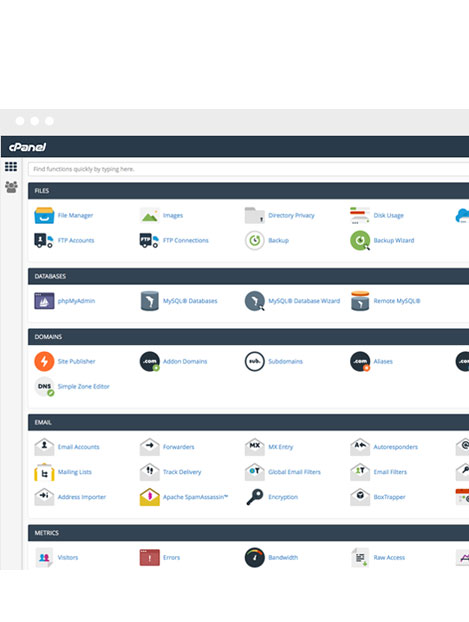Open the Track Delivery icon
This screenshot has height=622, width=469.
tap(150, 472)
